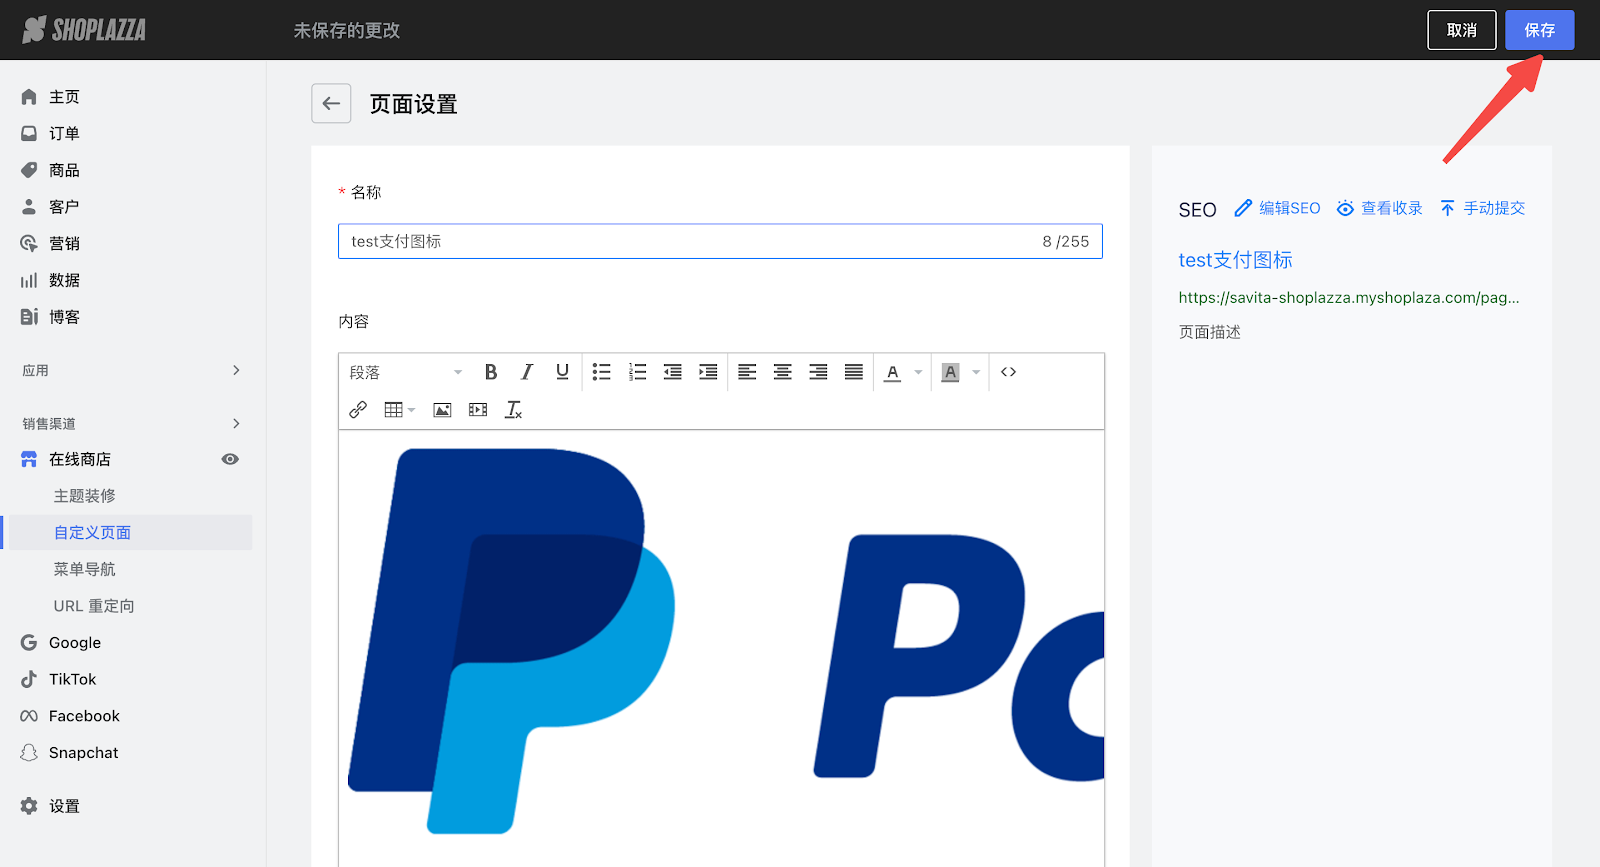Screen dimensions: 1600x867
Task: Apply the background highlight color icon
Action: tap(951, 372)
